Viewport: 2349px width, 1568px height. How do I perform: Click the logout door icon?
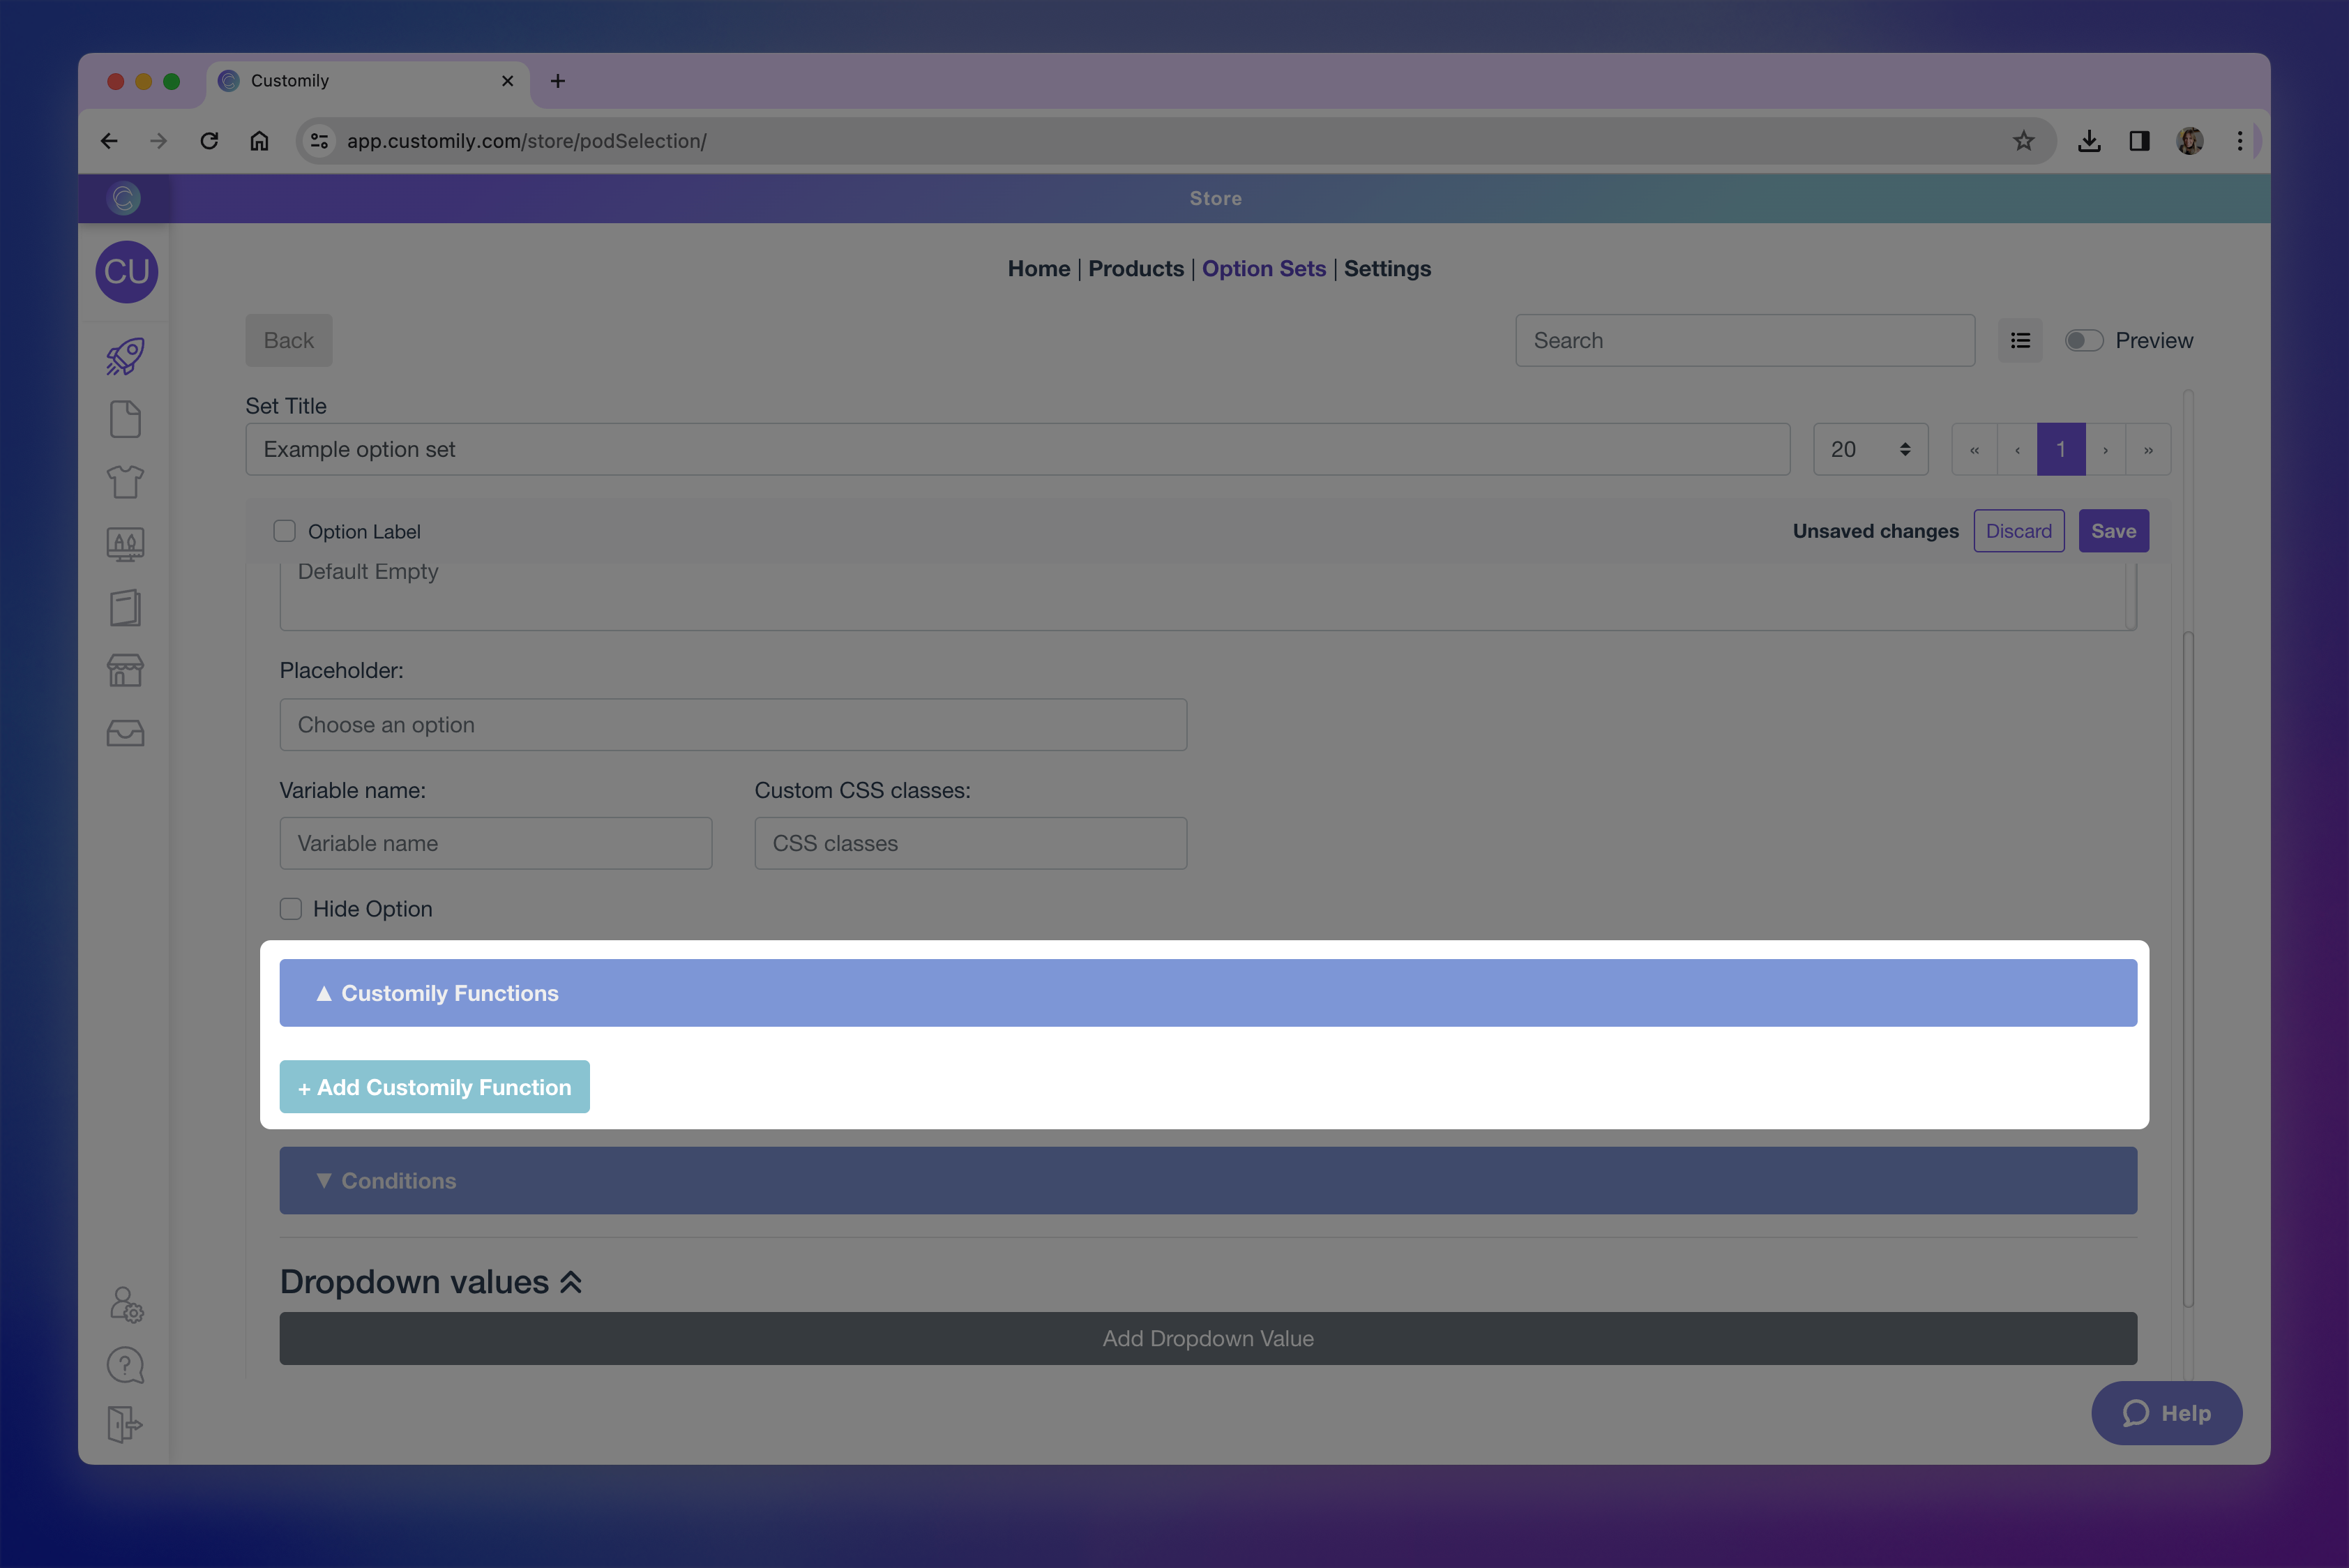[x=125, y=1424]
